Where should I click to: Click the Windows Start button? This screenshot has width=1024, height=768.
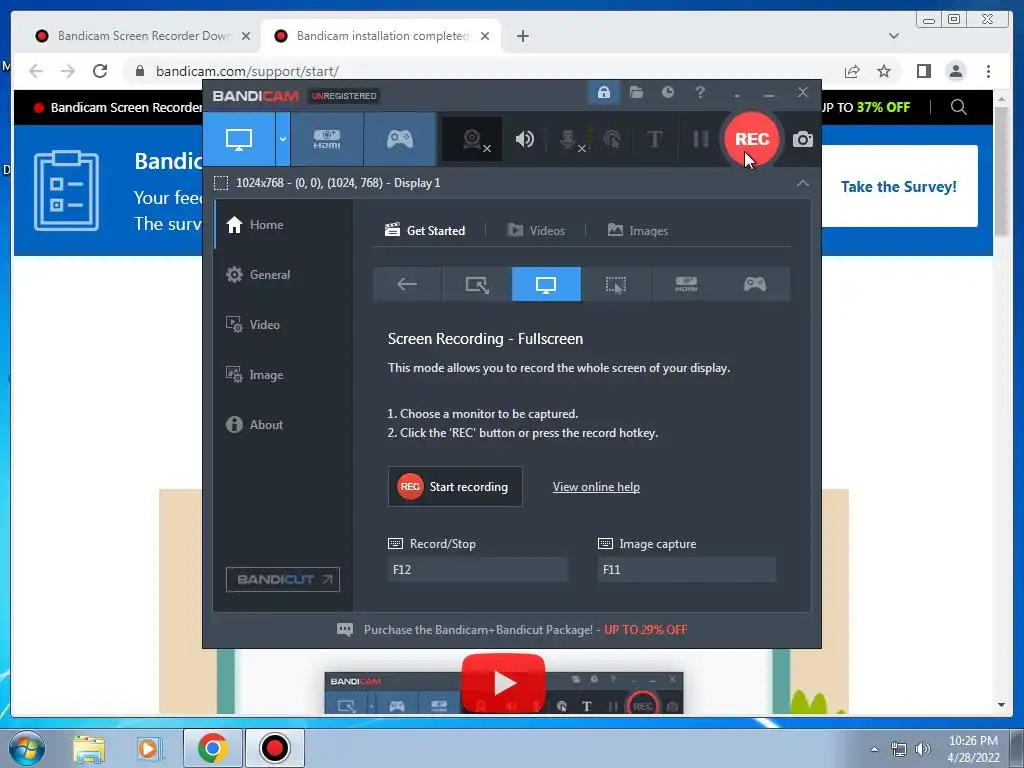[26, 748]
